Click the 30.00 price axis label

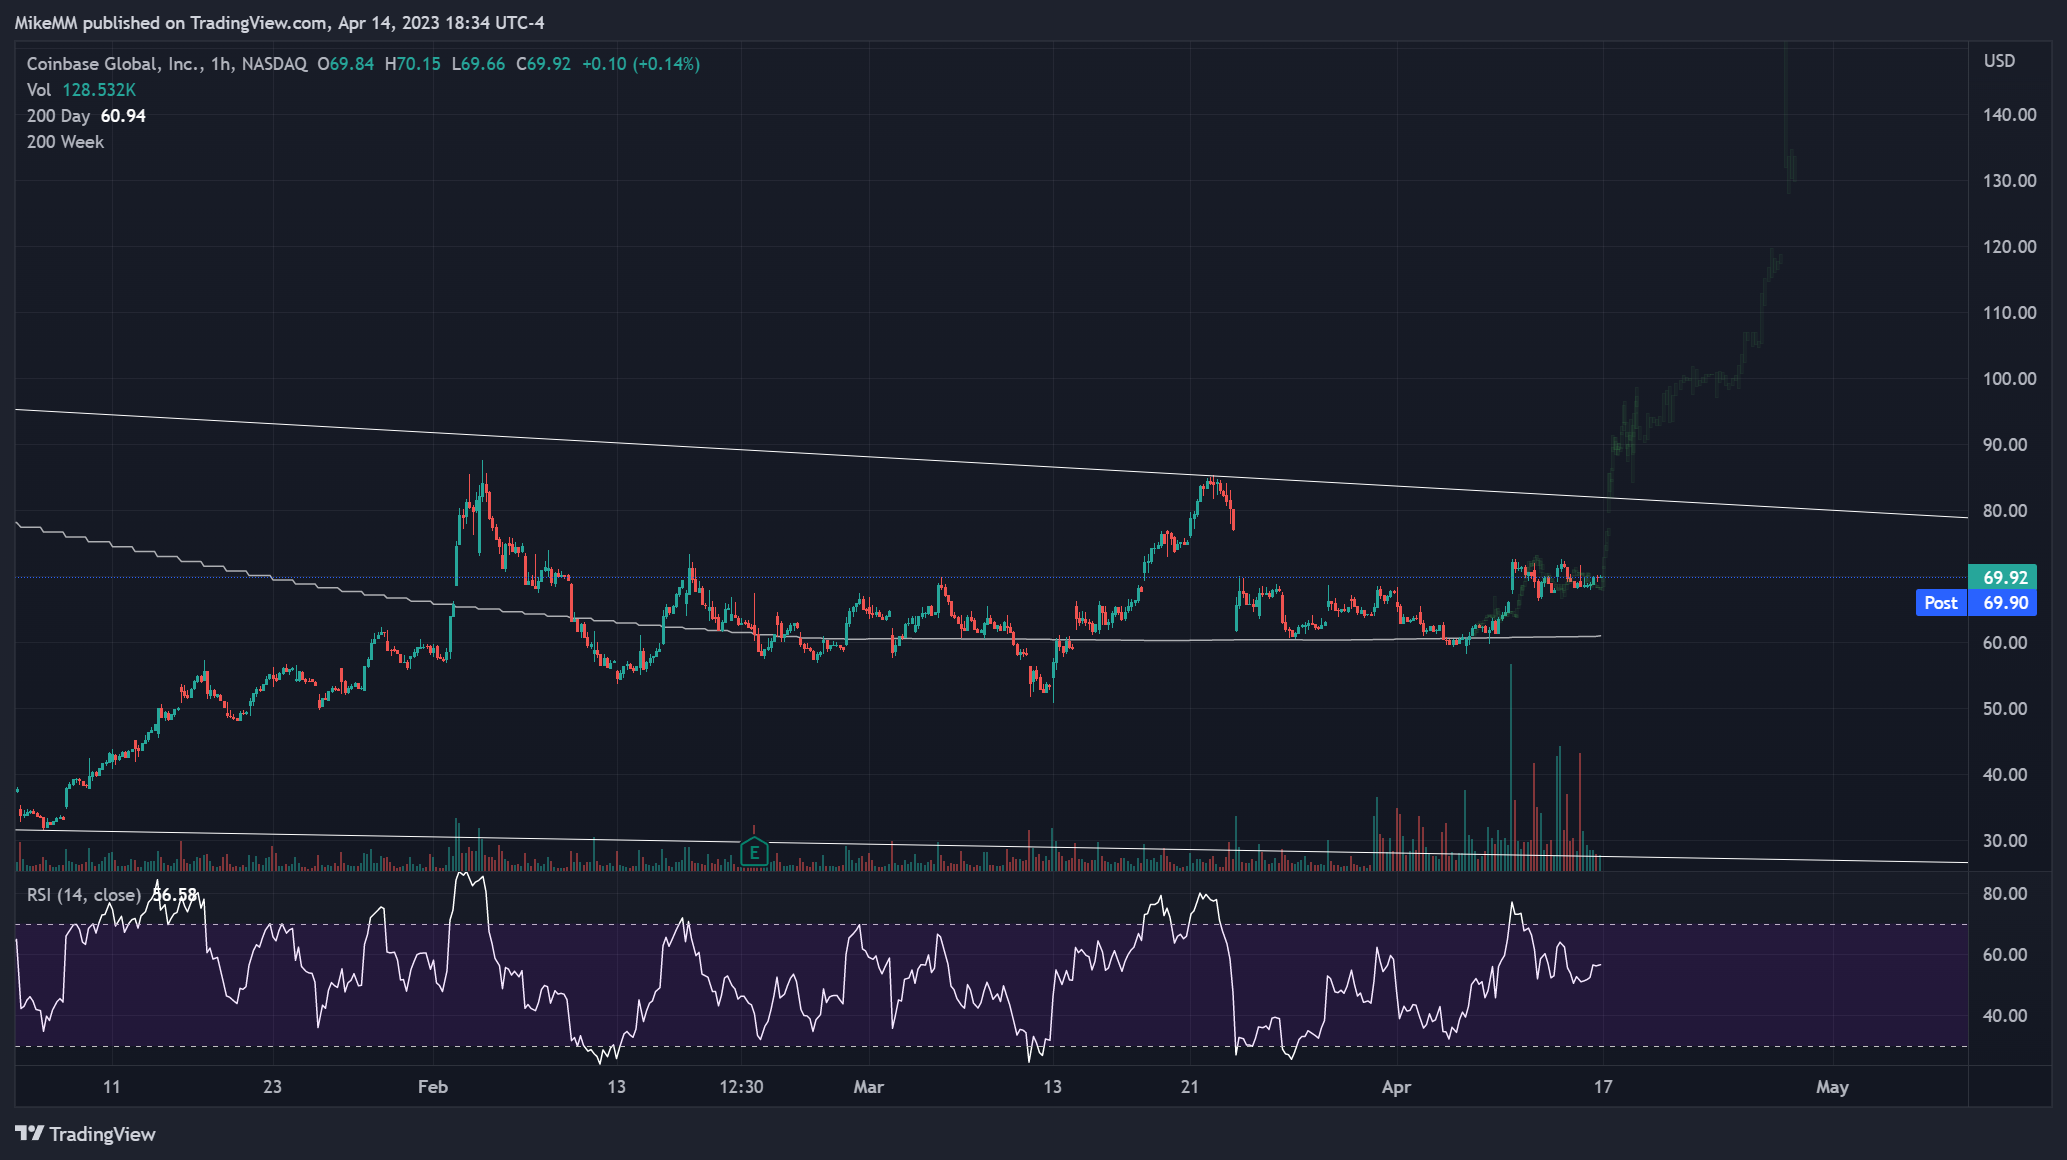[2005, 841]
